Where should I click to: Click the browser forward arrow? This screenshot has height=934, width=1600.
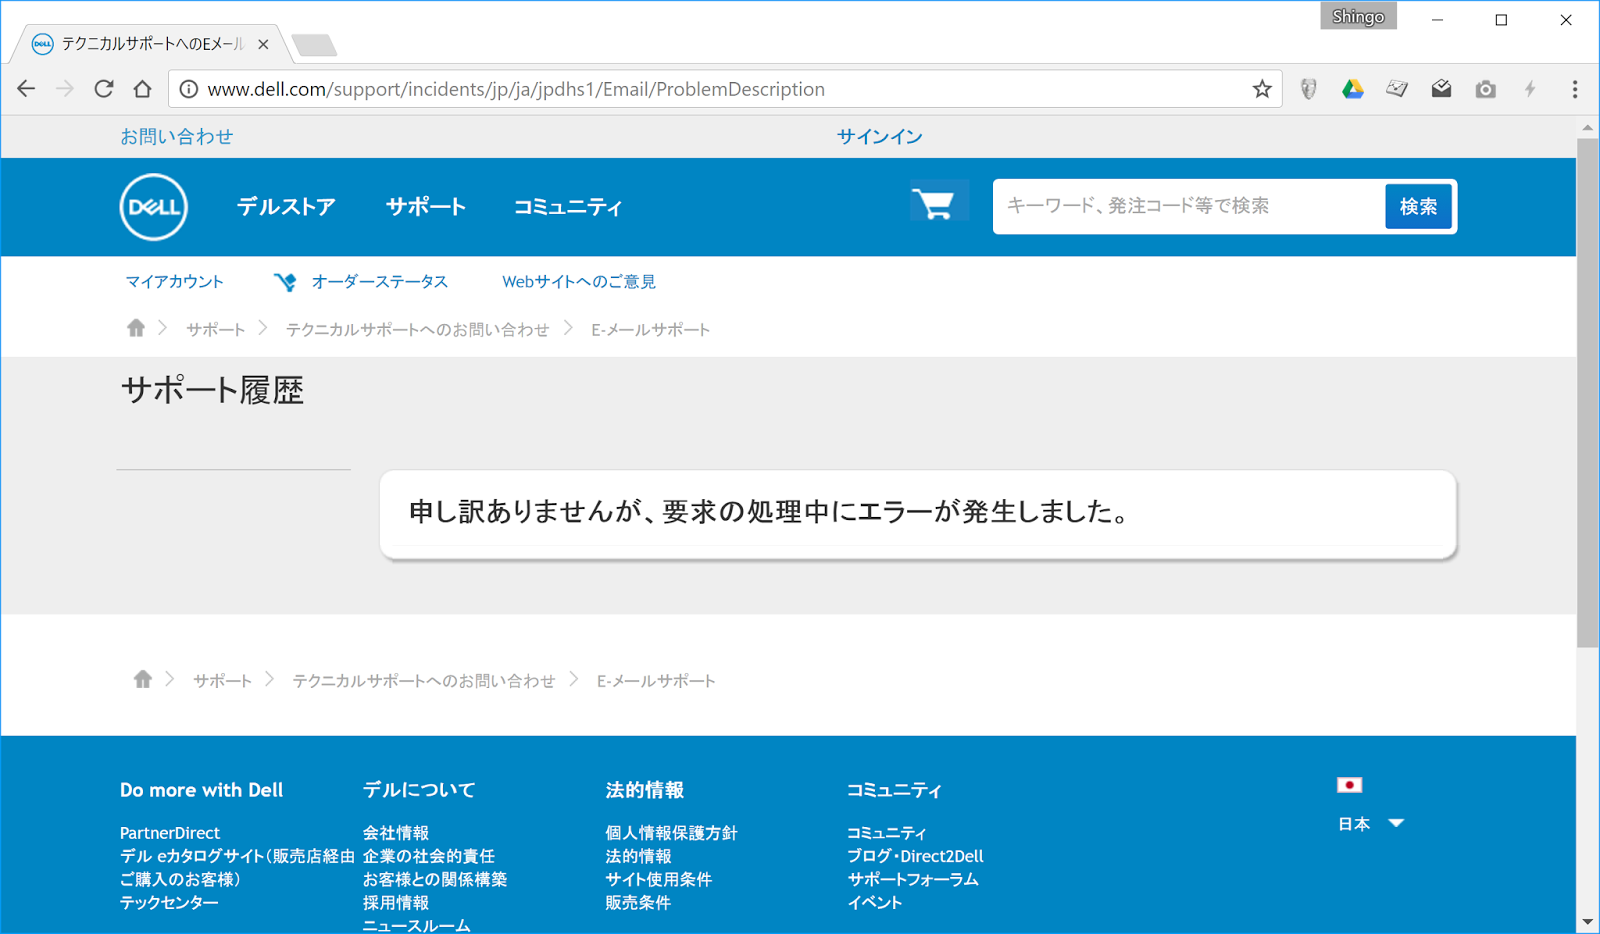pos(65,89)
